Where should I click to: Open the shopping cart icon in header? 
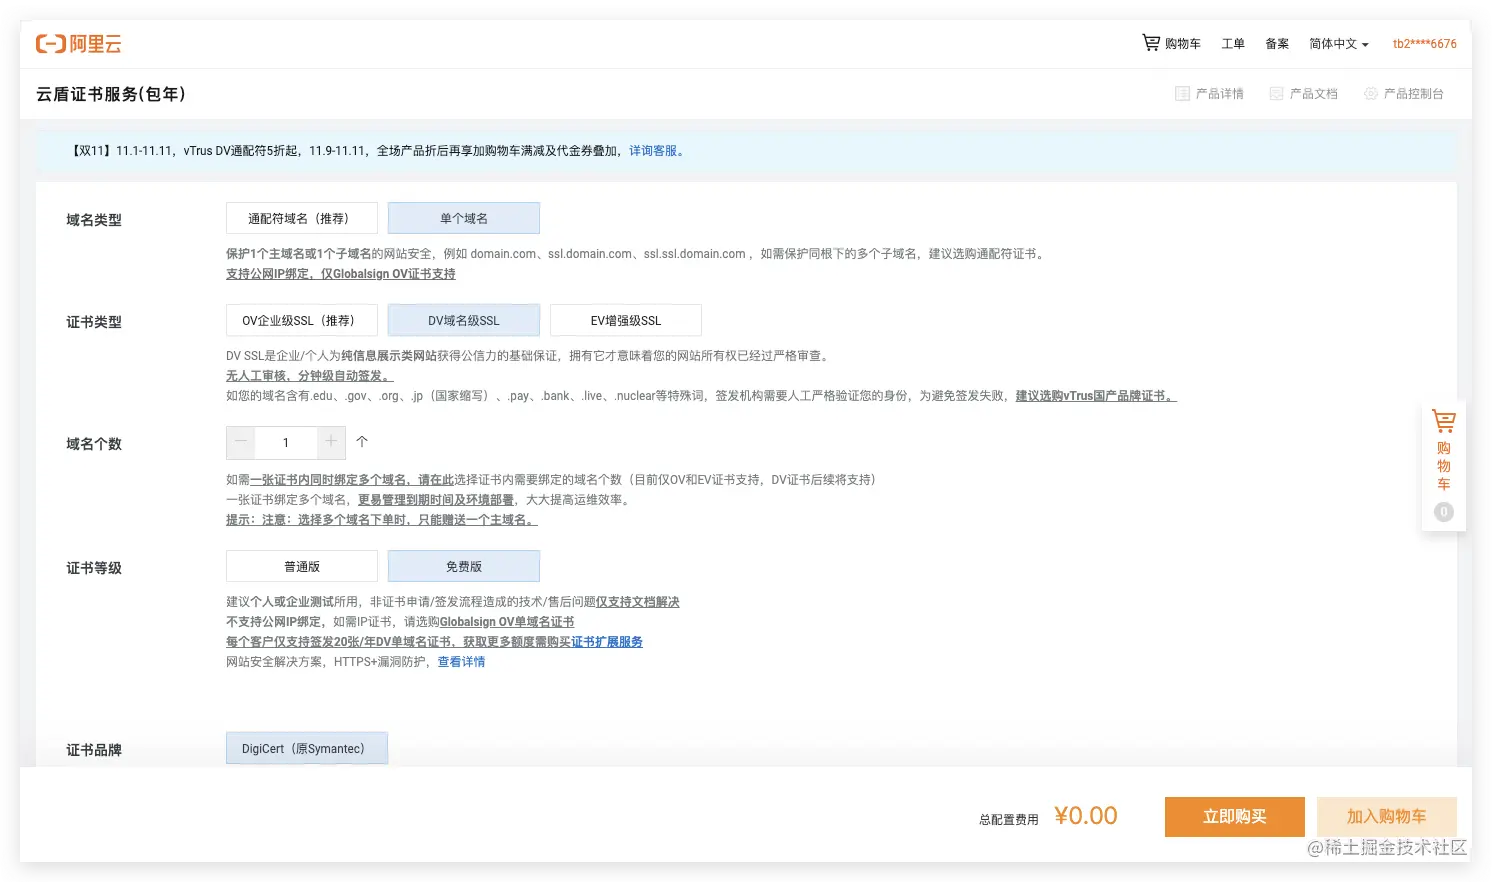tap(1151, 42)
